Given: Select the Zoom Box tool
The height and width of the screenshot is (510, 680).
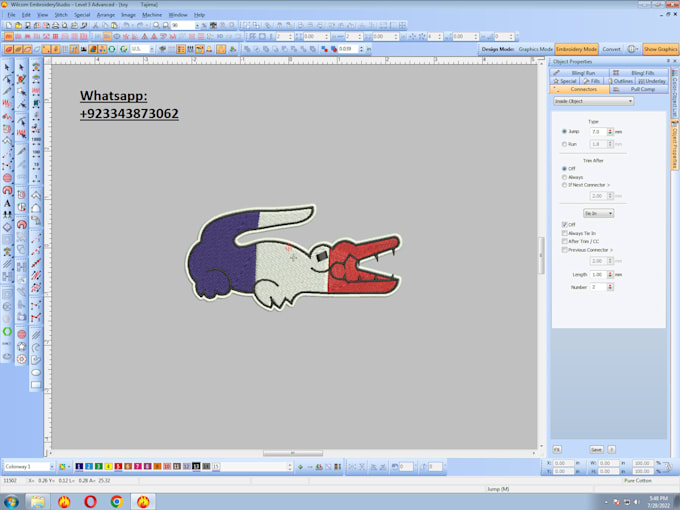Looking at the screenshot, I should pyautogui.click(x=165, y=26).
